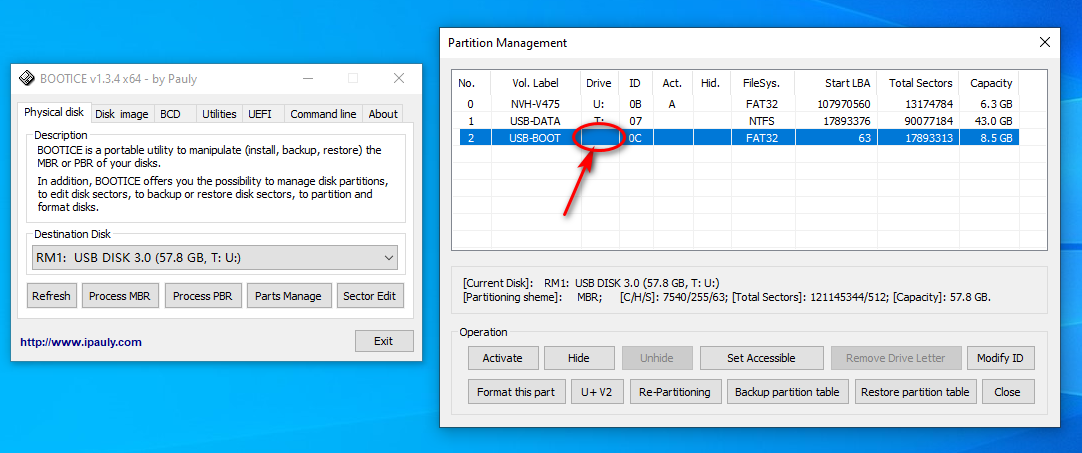Click the Exit button in BOOTICE
Image resolution: width=1082 pixels, height=453 pixels.
pos(384,341)
